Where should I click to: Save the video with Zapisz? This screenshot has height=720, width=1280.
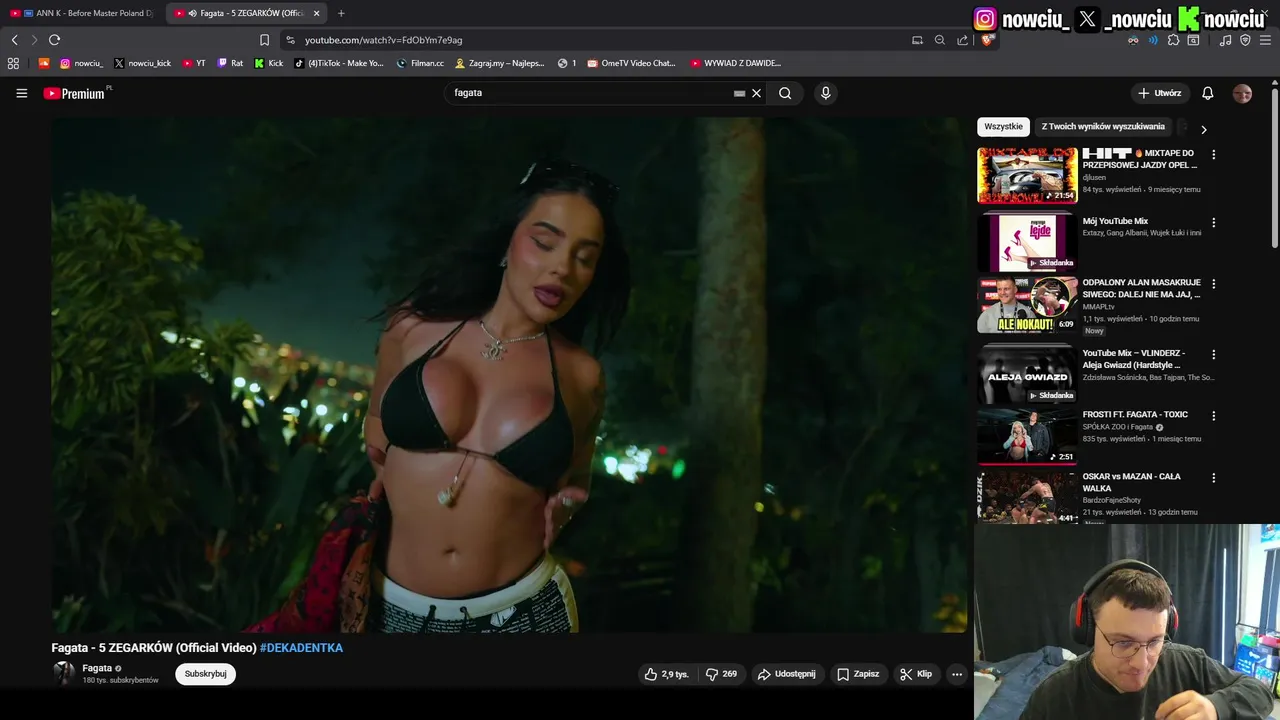(x=858, y=674)
